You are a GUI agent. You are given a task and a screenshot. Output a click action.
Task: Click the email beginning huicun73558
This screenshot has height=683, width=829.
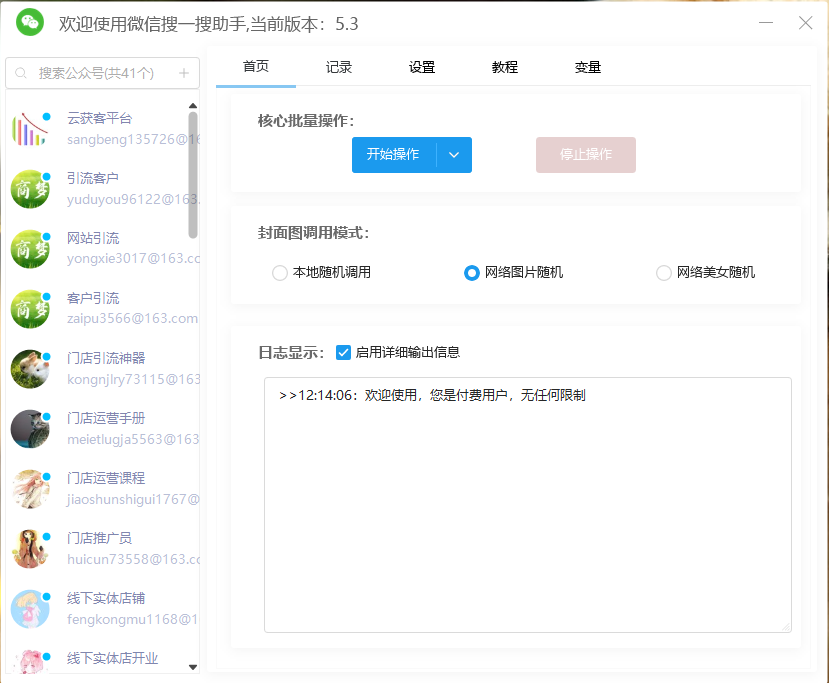click(x=133, y=559)
